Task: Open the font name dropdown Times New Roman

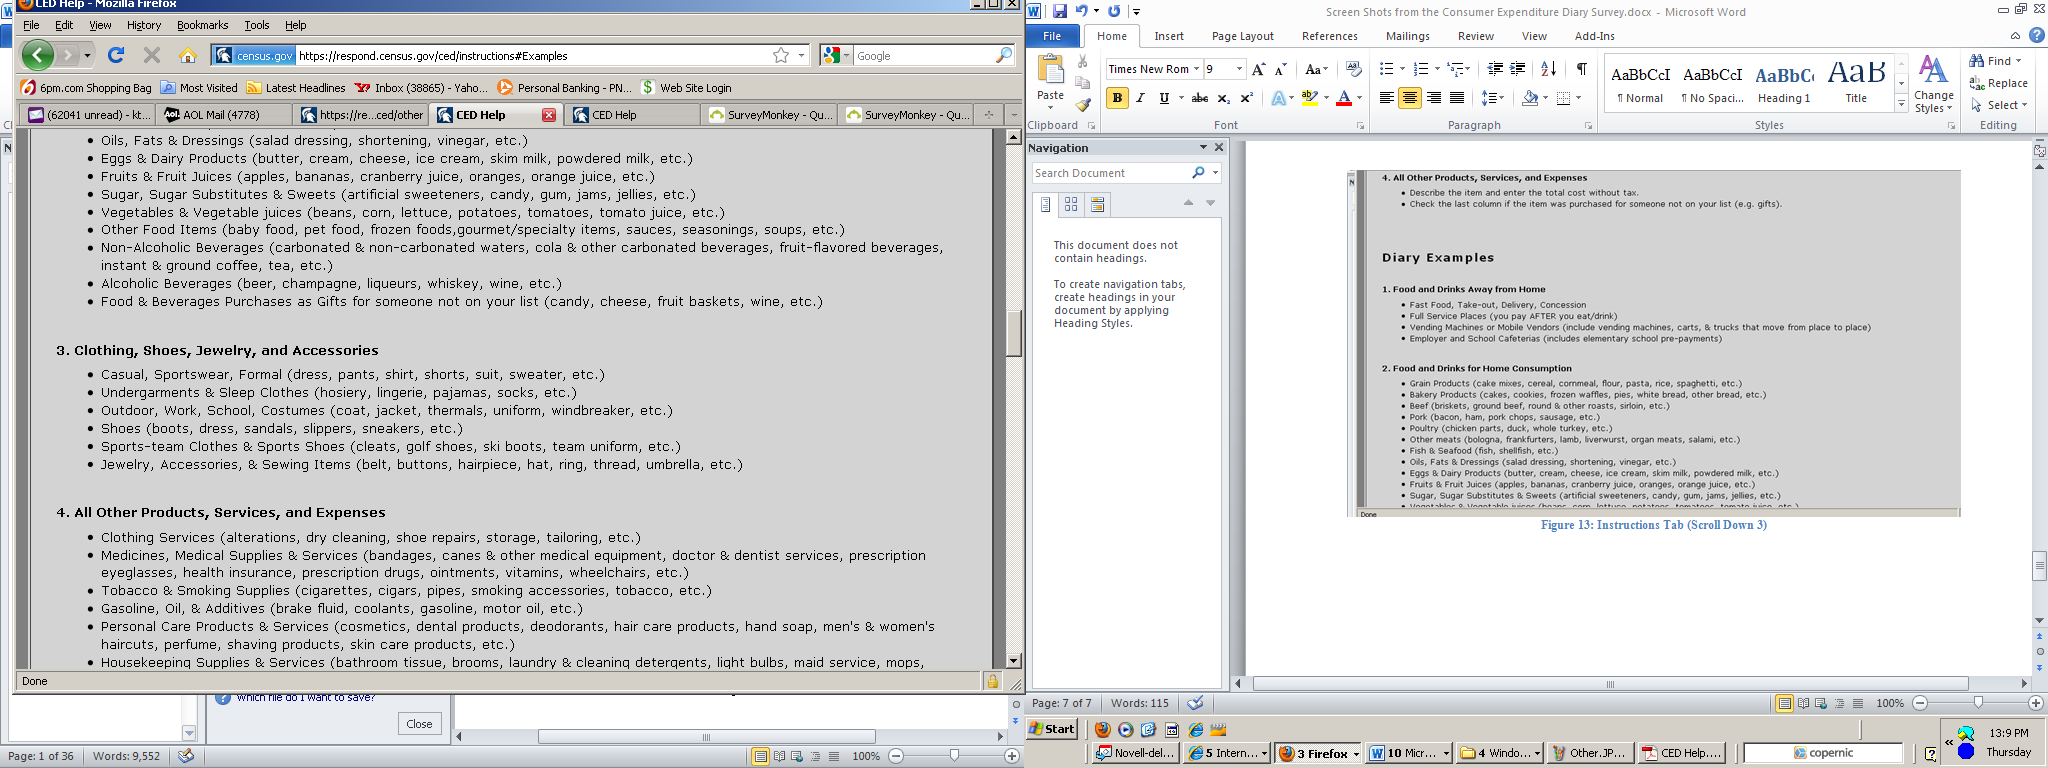Action: 1196,69
